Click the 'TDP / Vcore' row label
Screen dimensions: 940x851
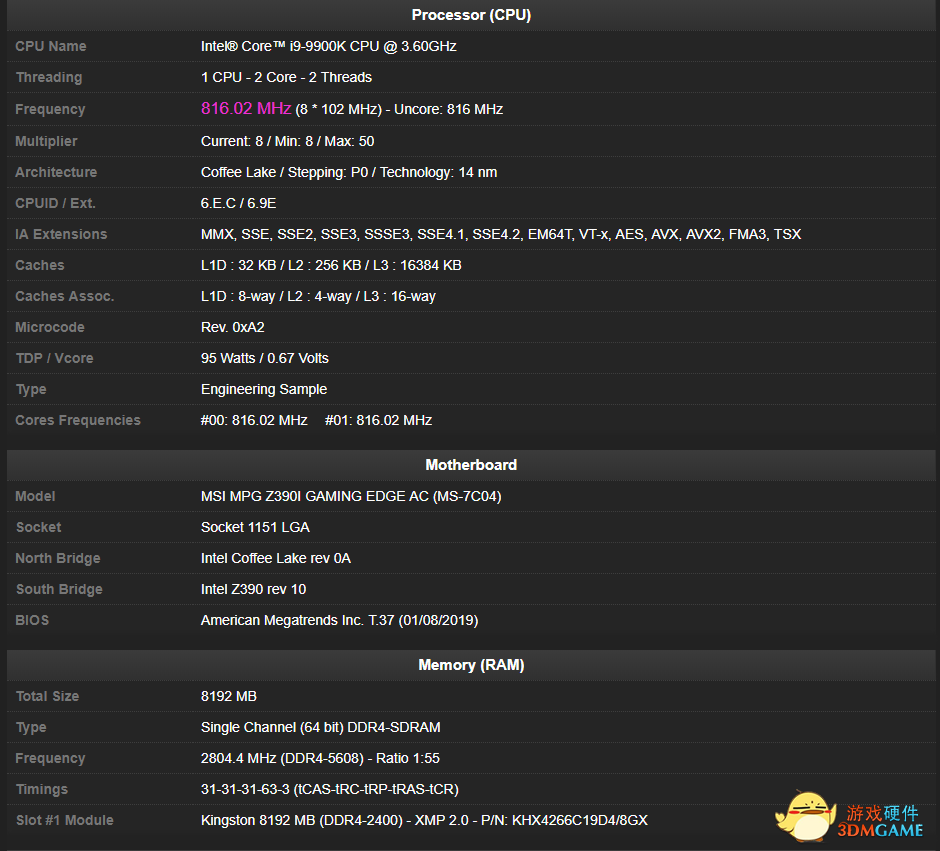click(x=55, y=358)
